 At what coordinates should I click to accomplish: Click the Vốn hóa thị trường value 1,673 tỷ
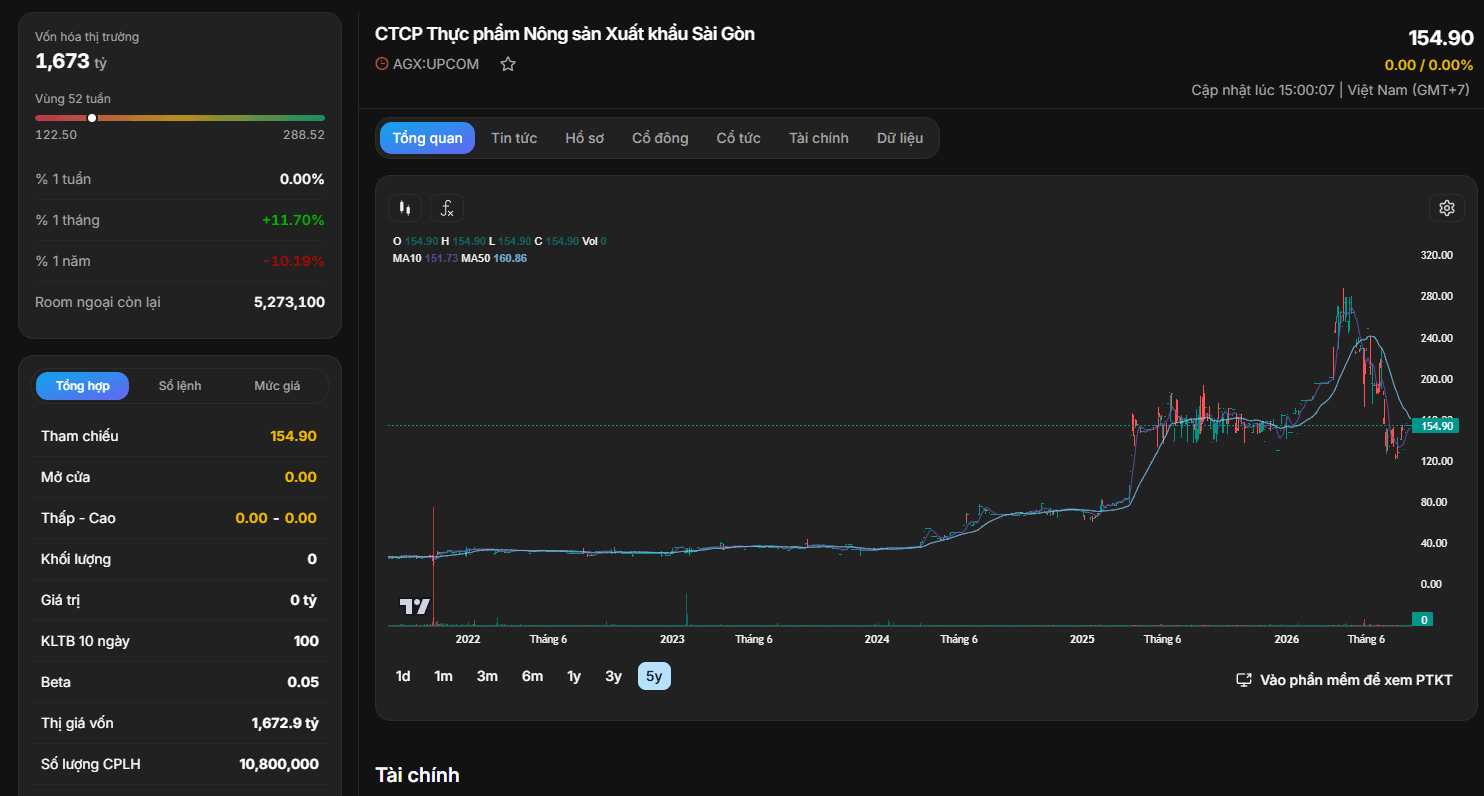pyautogui.click(x=71, y=61)
